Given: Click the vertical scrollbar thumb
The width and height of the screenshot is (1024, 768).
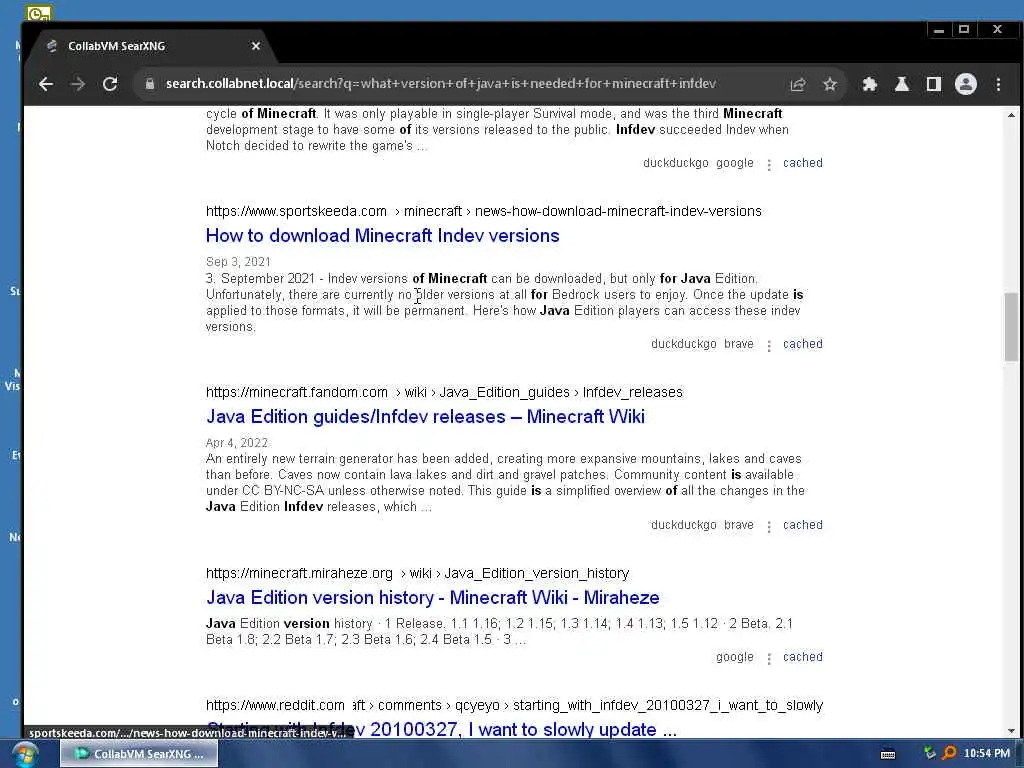Looking at the screenshot, I should (x=1011, y=327).
